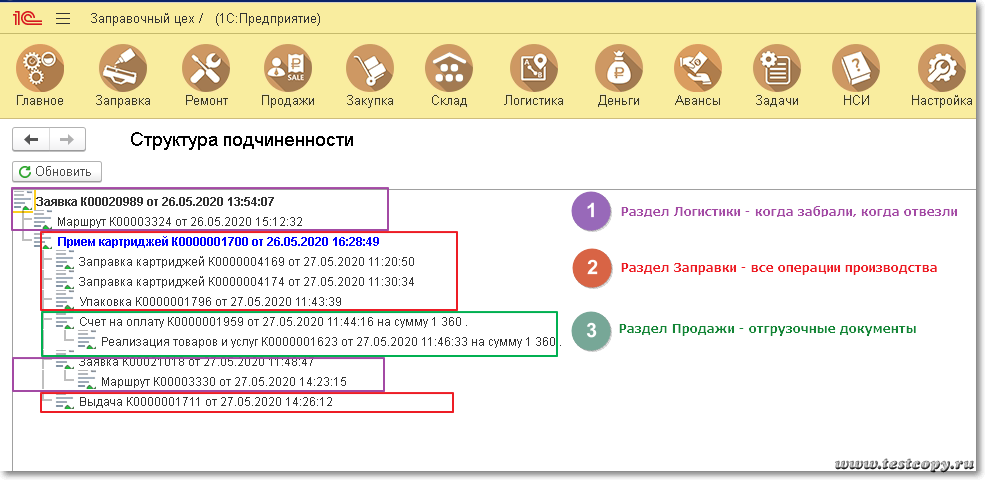
Task: Select Заявка К00020989 root tree item
Action: (154, 201)
